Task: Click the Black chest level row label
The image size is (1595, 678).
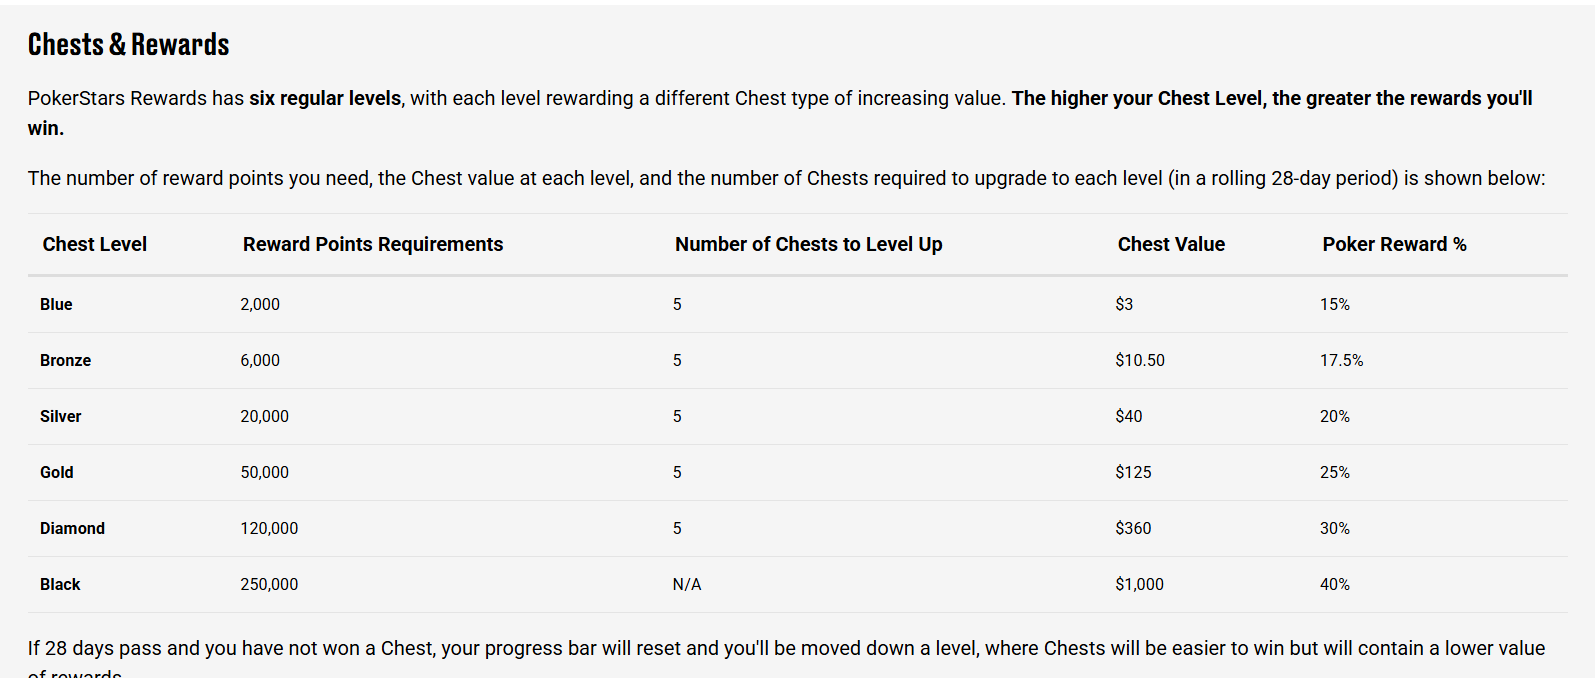Action: click(60, 584)
